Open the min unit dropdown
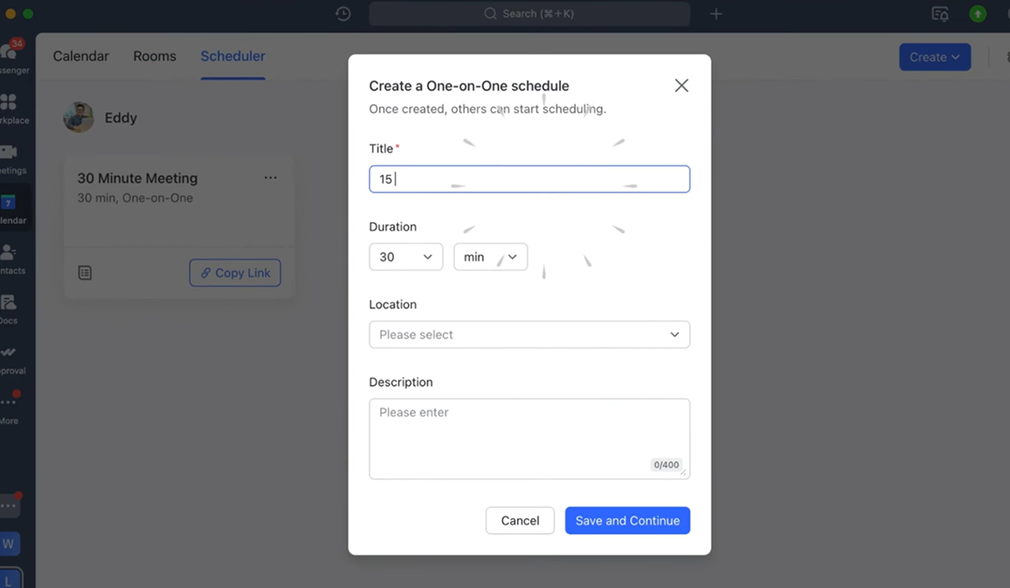Screen dimensions: 1010x588 coord(490,257)
